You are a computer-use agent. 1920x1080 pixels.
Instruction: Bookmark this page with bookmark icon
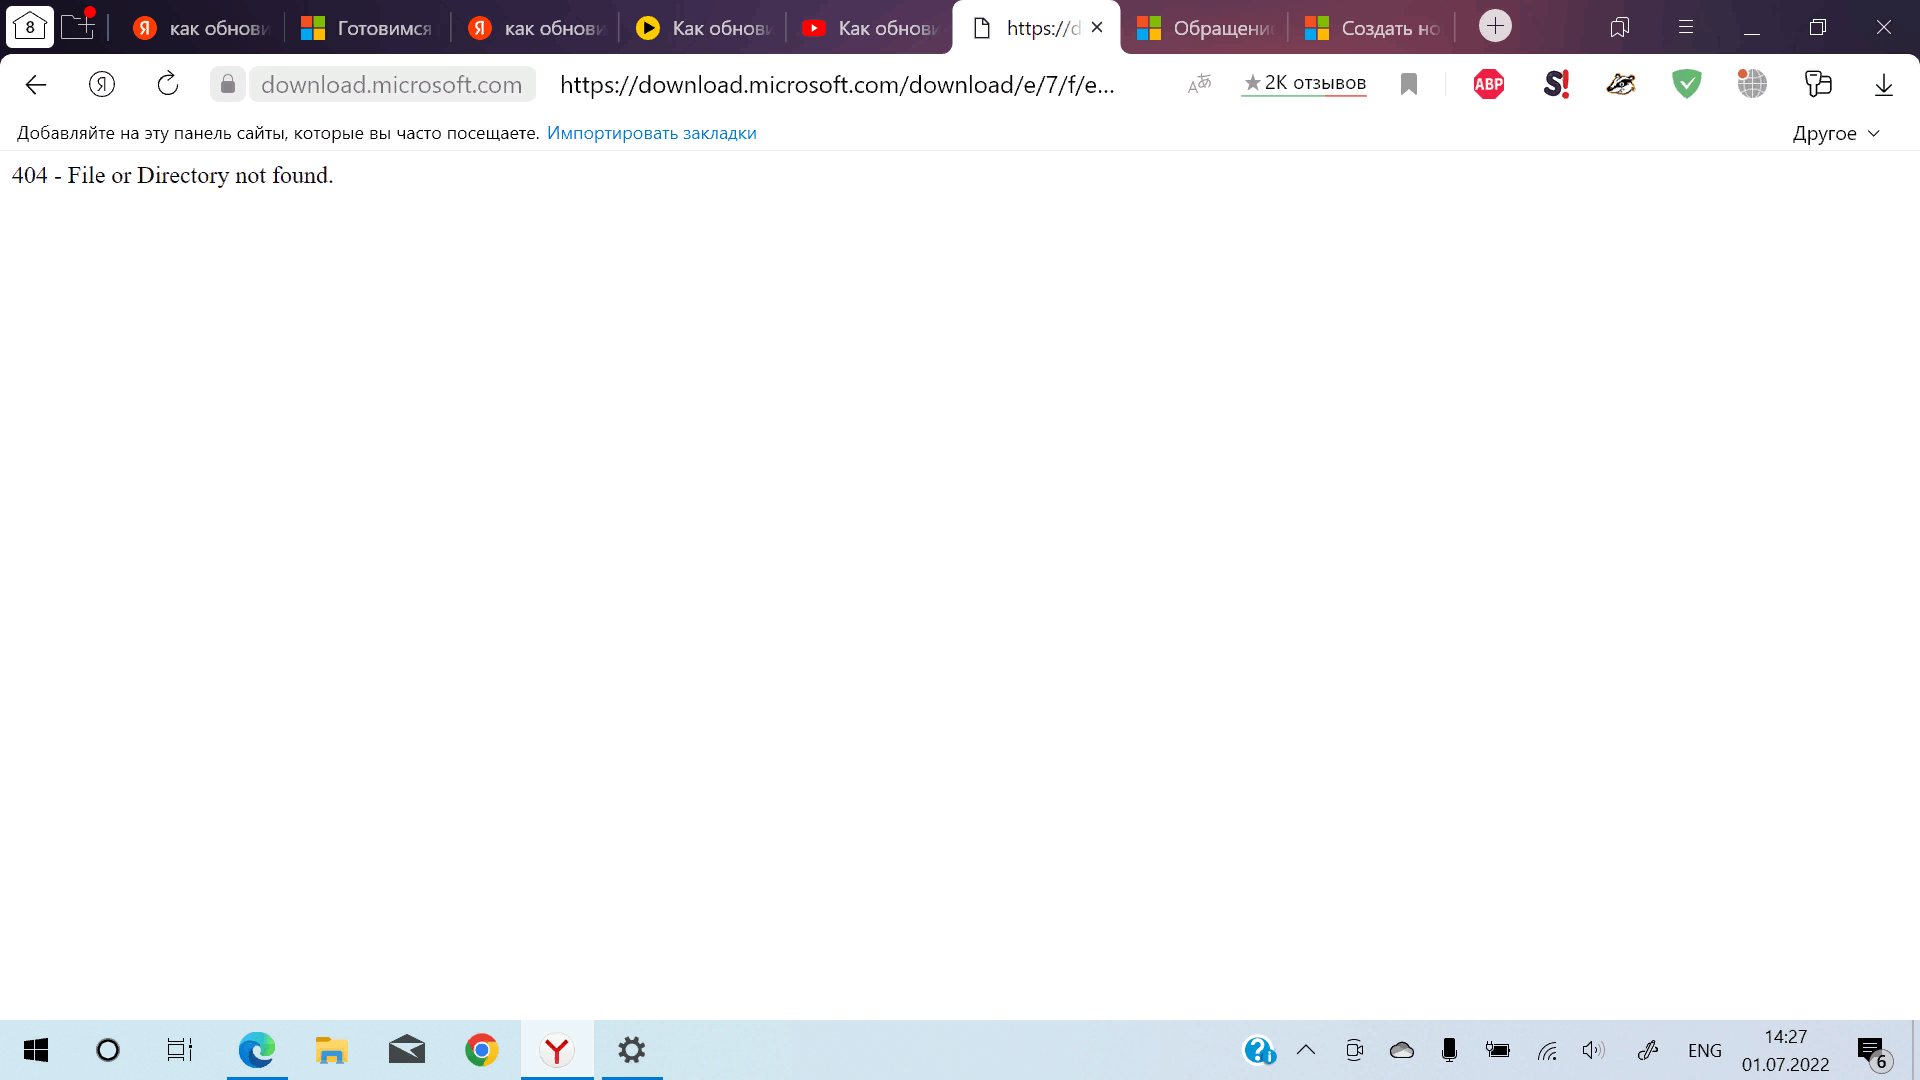pos(1409,84)
